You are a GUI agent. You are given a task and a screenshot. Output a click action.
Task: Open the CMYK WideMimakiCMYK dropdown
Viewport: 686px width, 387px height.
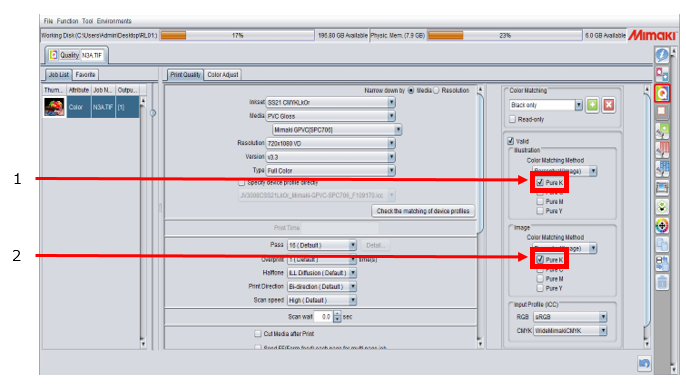[570, 331]
